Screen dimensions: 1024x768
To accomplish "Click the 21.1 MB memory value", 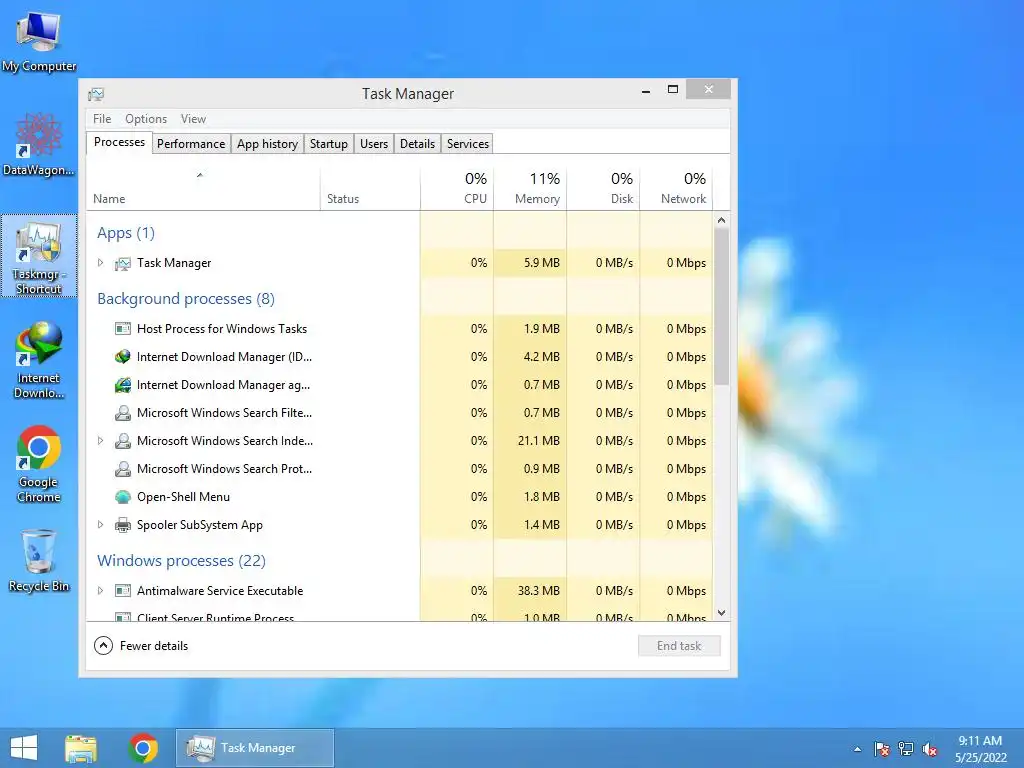I will [x=539, y=441].
